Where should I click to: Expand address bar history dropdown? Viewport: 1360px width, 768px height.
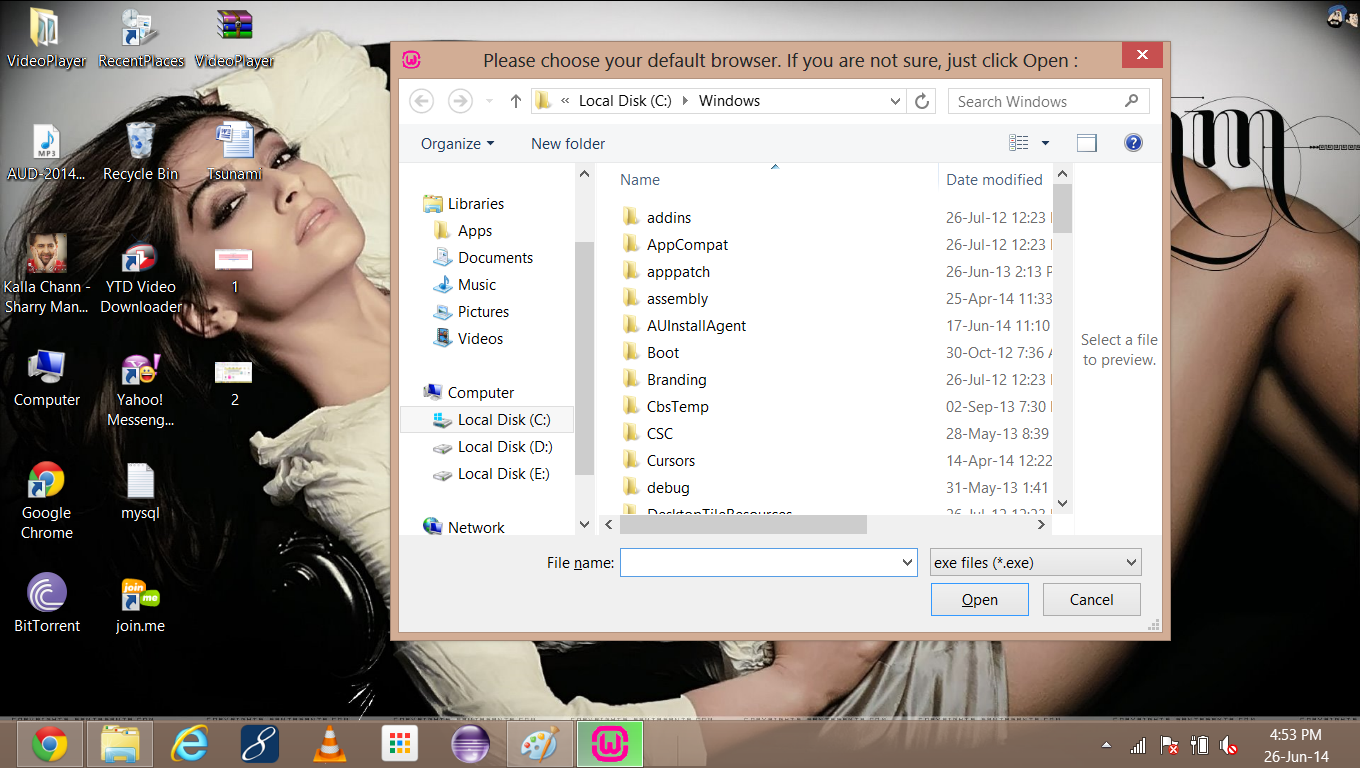click(x=895, y=101)
